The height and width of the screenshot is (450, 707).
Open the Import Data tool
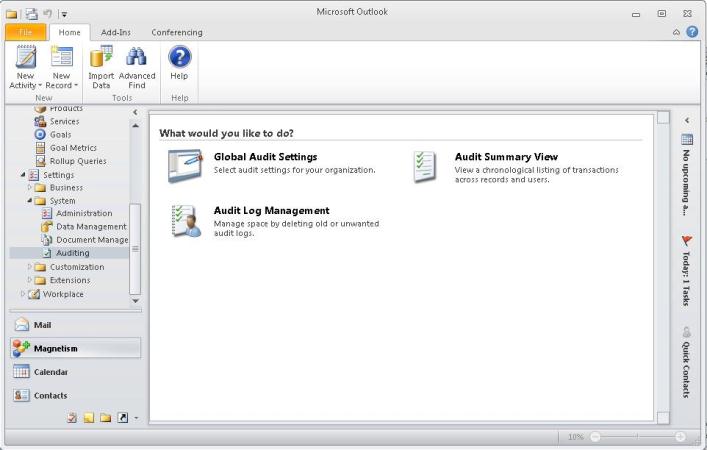tap(101, 60)
